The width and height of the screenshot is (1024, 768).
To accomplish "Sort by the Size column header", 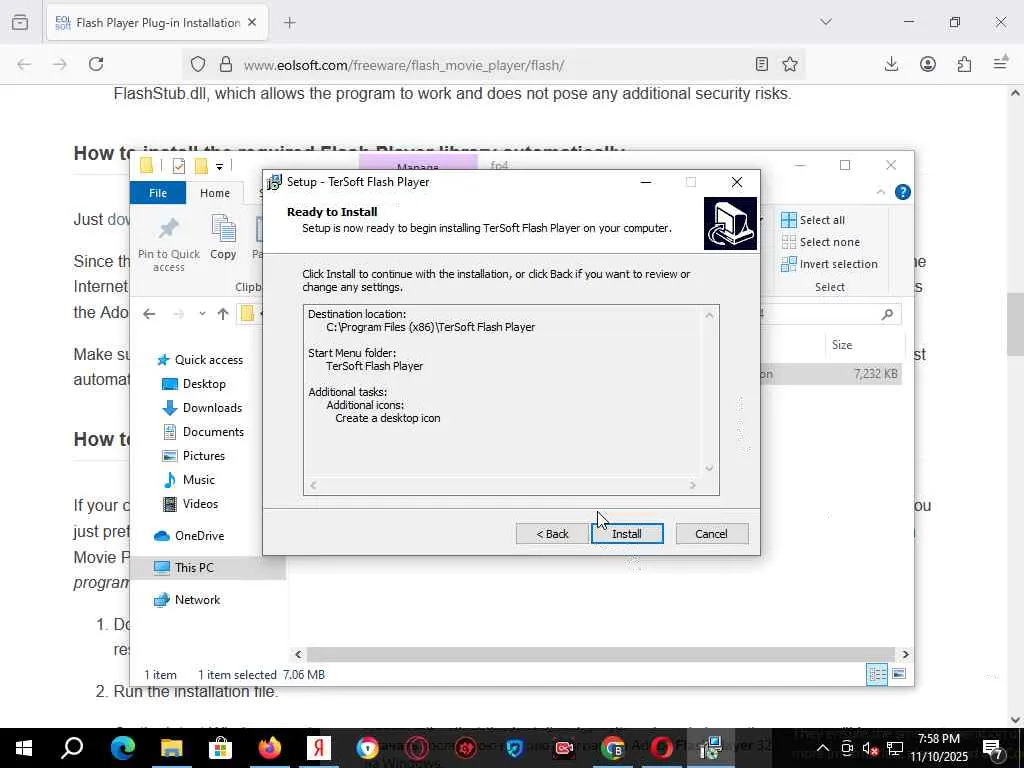I will pos(842,345).
